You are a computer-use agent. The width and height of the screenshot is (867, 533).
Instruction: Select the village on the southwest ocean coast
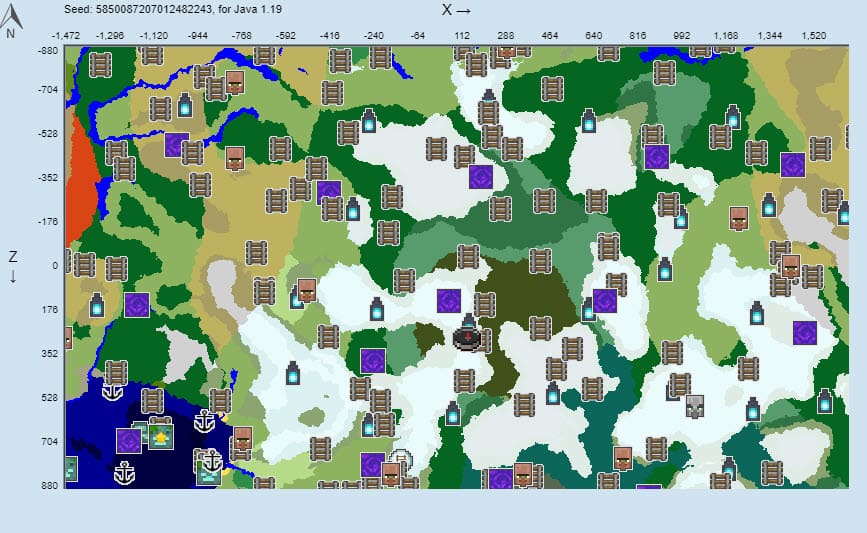click(x=243, y=438)
